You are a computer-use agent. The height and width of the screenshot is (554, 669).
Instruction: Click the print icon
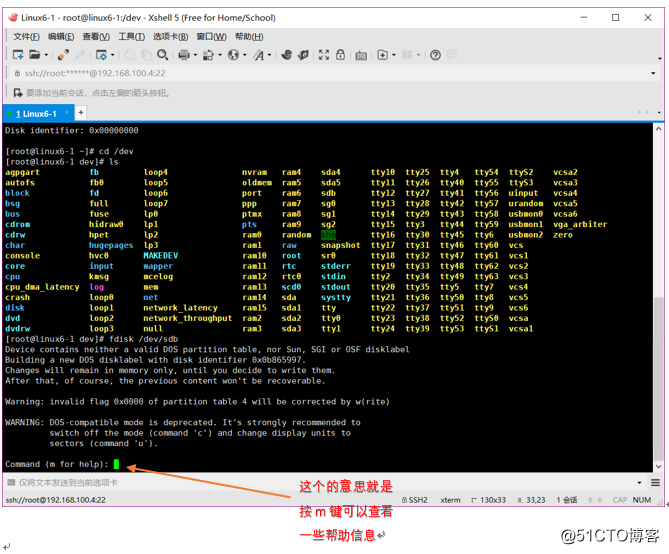[184, 55]
